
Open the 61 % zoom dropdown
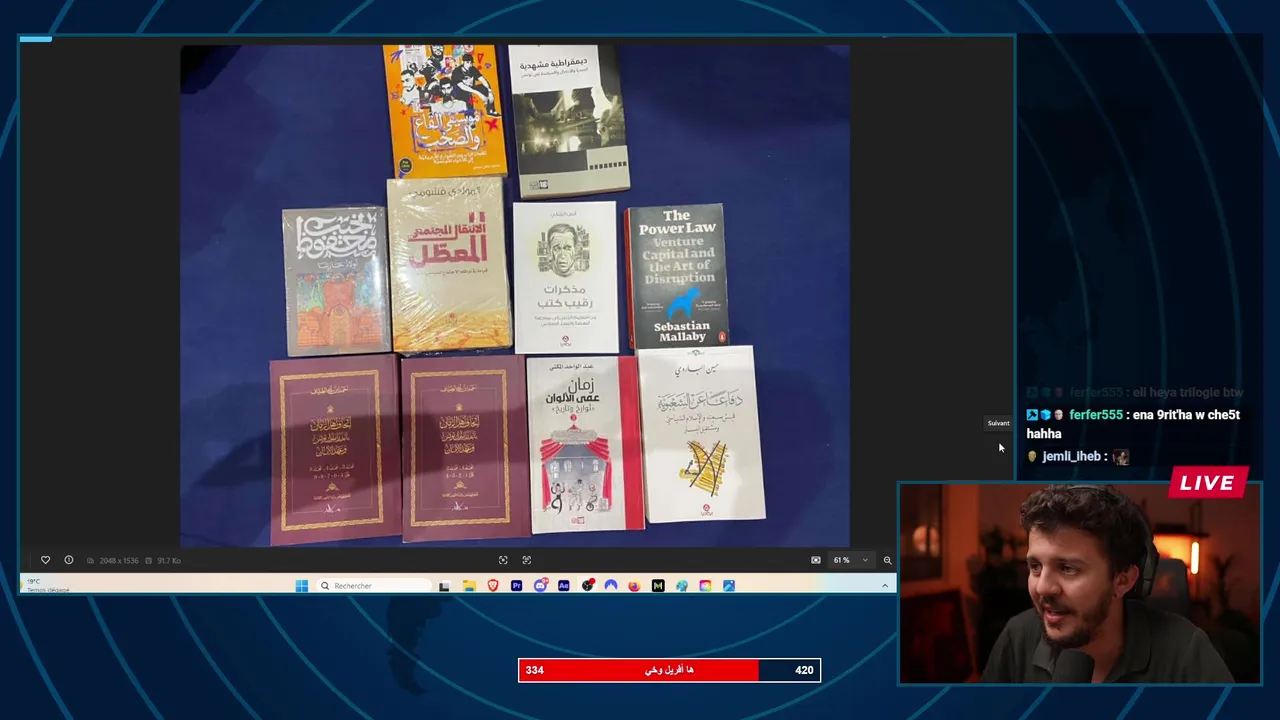click(851, 560)
